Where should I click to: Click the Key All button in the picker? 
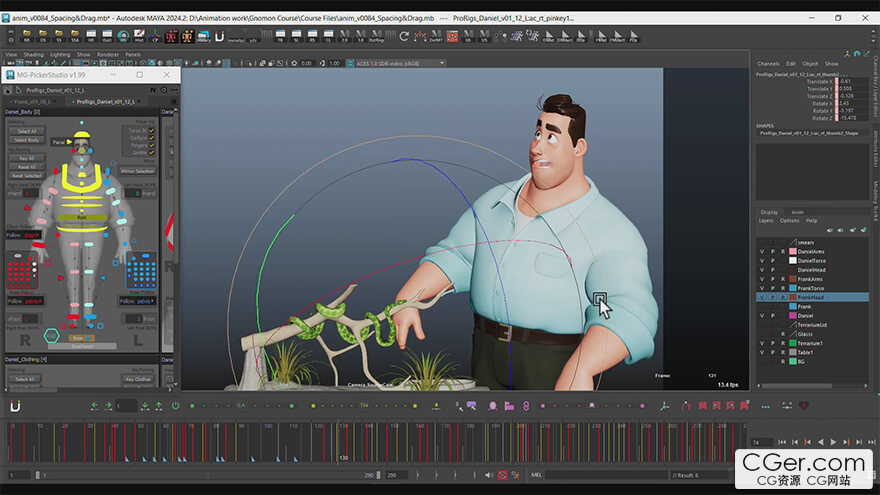coord(26,158)
